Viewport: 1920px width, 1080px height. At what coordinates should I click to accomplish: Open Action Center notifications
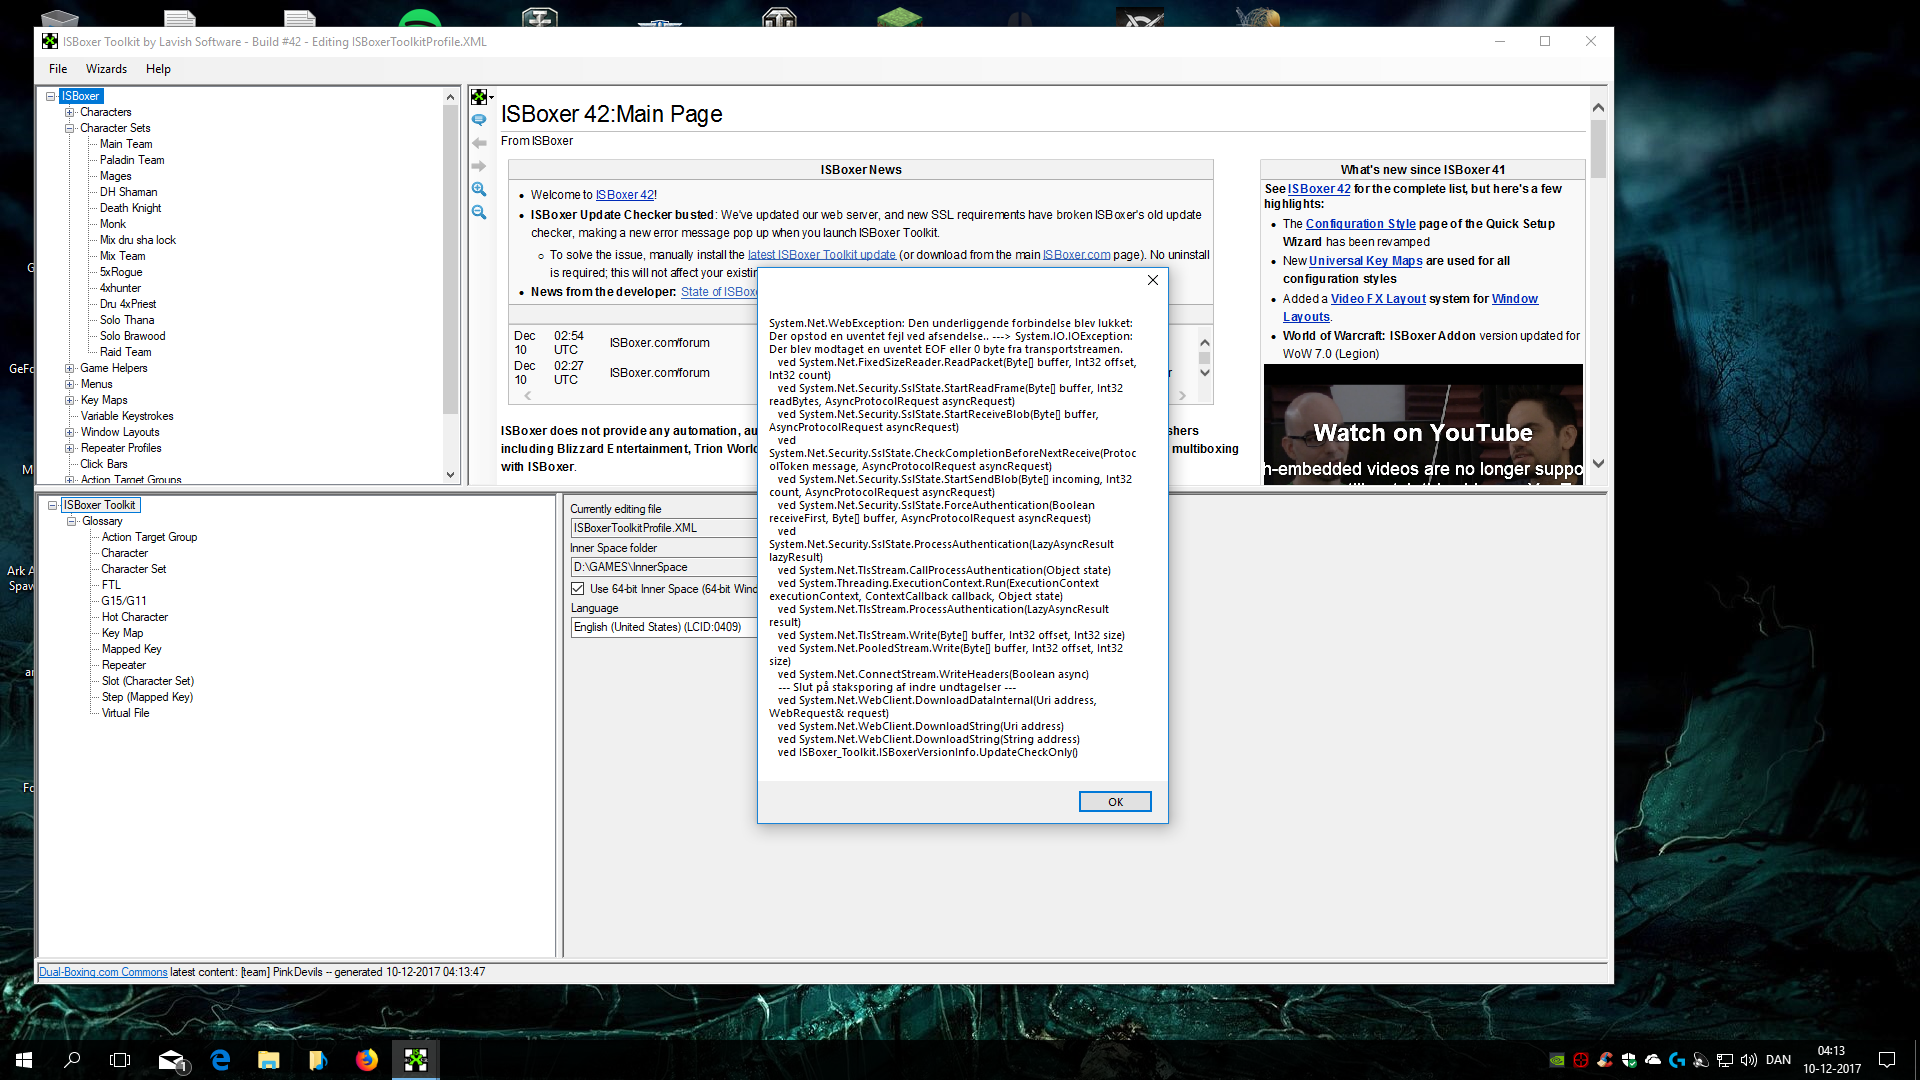pos(1887,1060)
